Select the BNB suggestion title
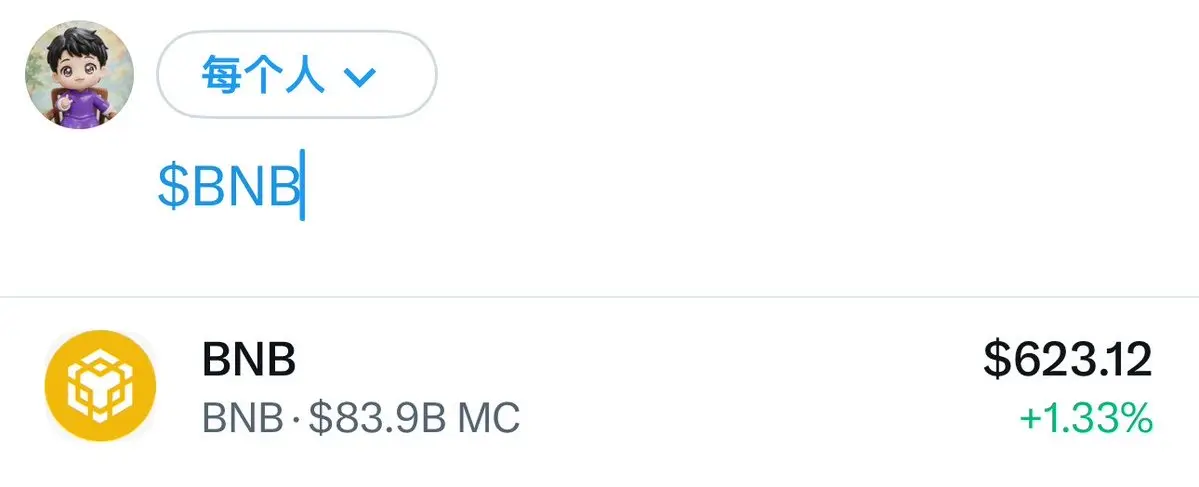Screen dimensions: 1199x487 pos(248,359)
